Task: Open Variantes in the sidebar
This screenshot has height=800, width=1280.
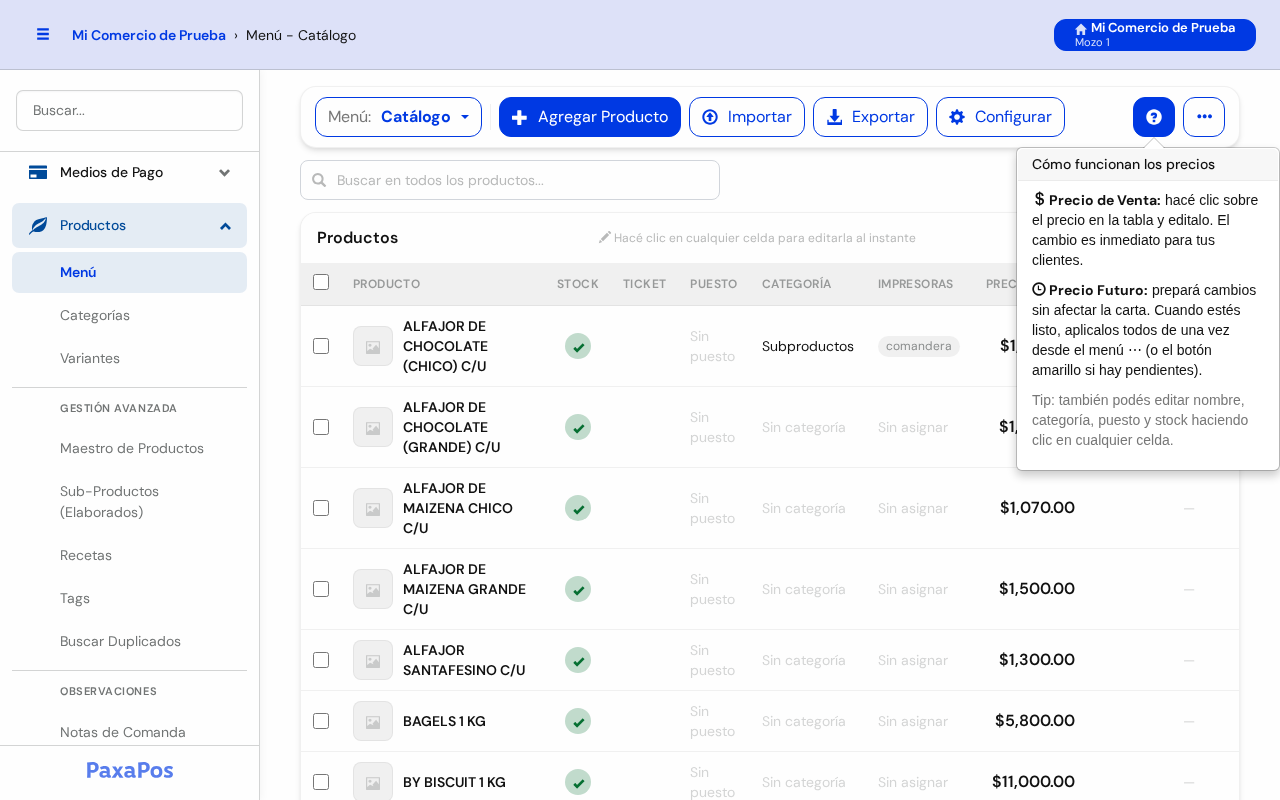Action: (129, 358)
